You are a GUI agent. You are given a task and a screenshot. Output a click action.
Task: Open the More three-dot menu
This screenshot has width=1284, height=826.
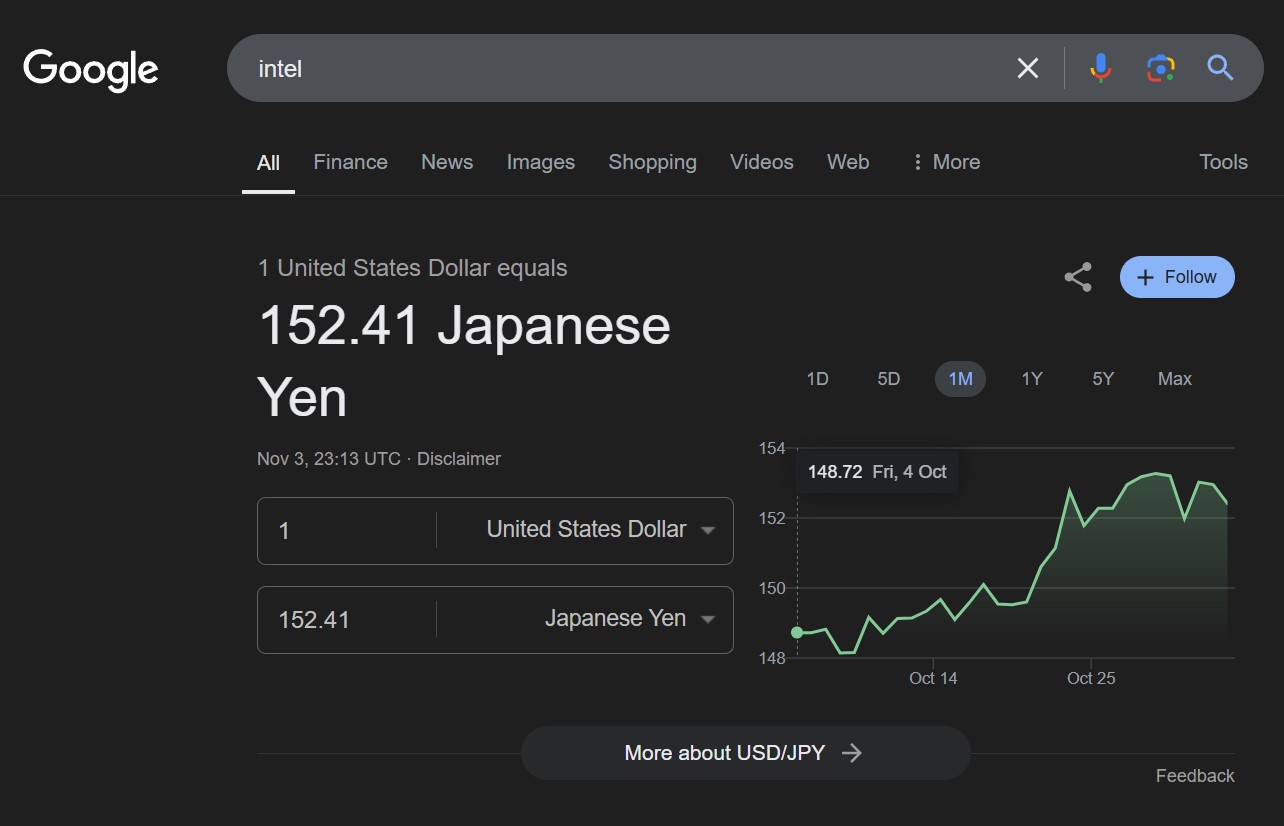(x=945, y=162)
